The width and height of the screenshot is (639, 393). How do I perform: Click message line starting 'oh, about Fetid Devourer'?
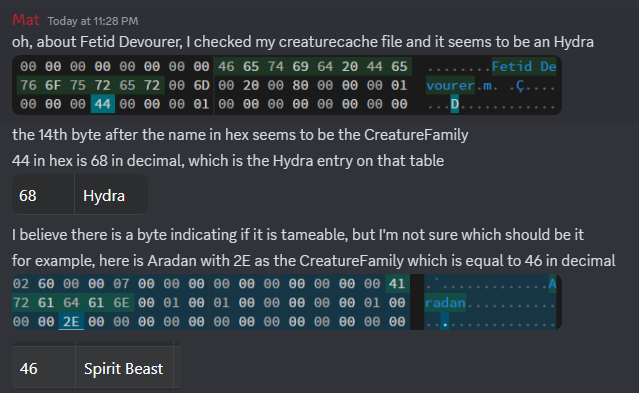(x=303, y=42)
